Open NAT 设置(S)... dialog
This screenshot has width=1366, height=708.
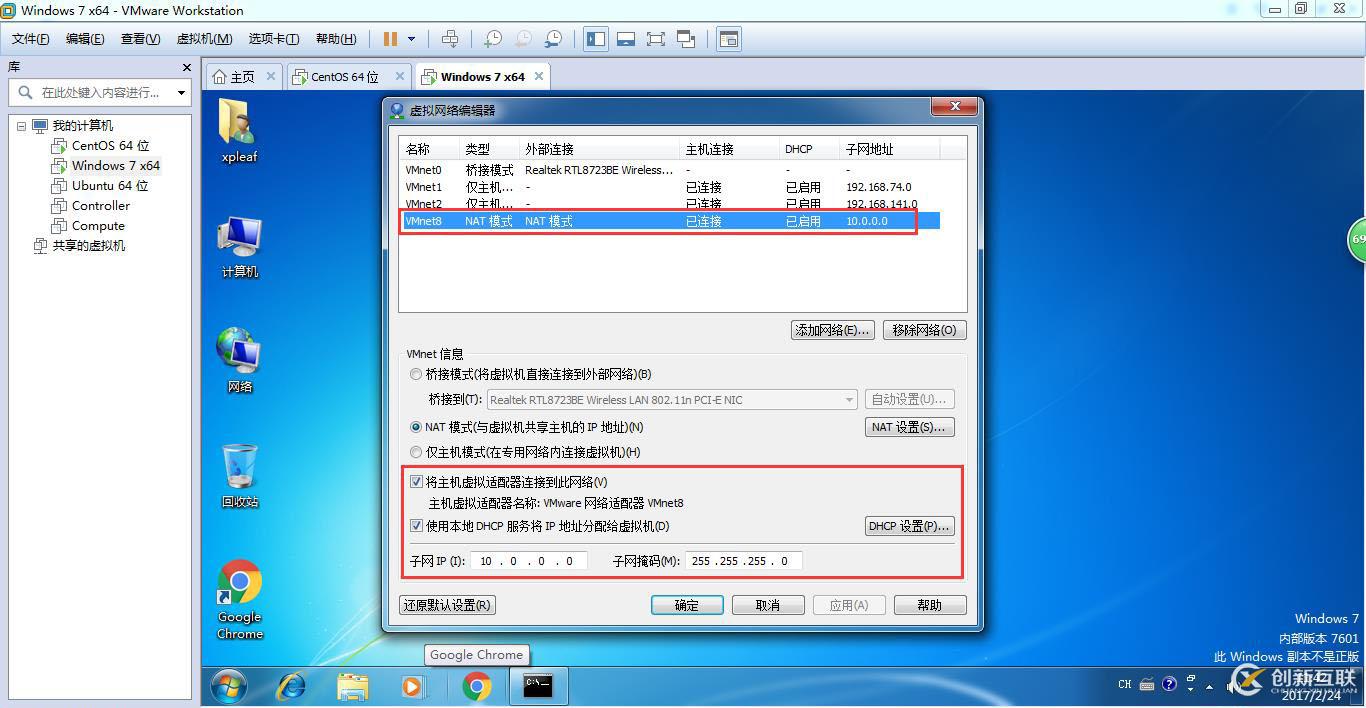(909, 427)
